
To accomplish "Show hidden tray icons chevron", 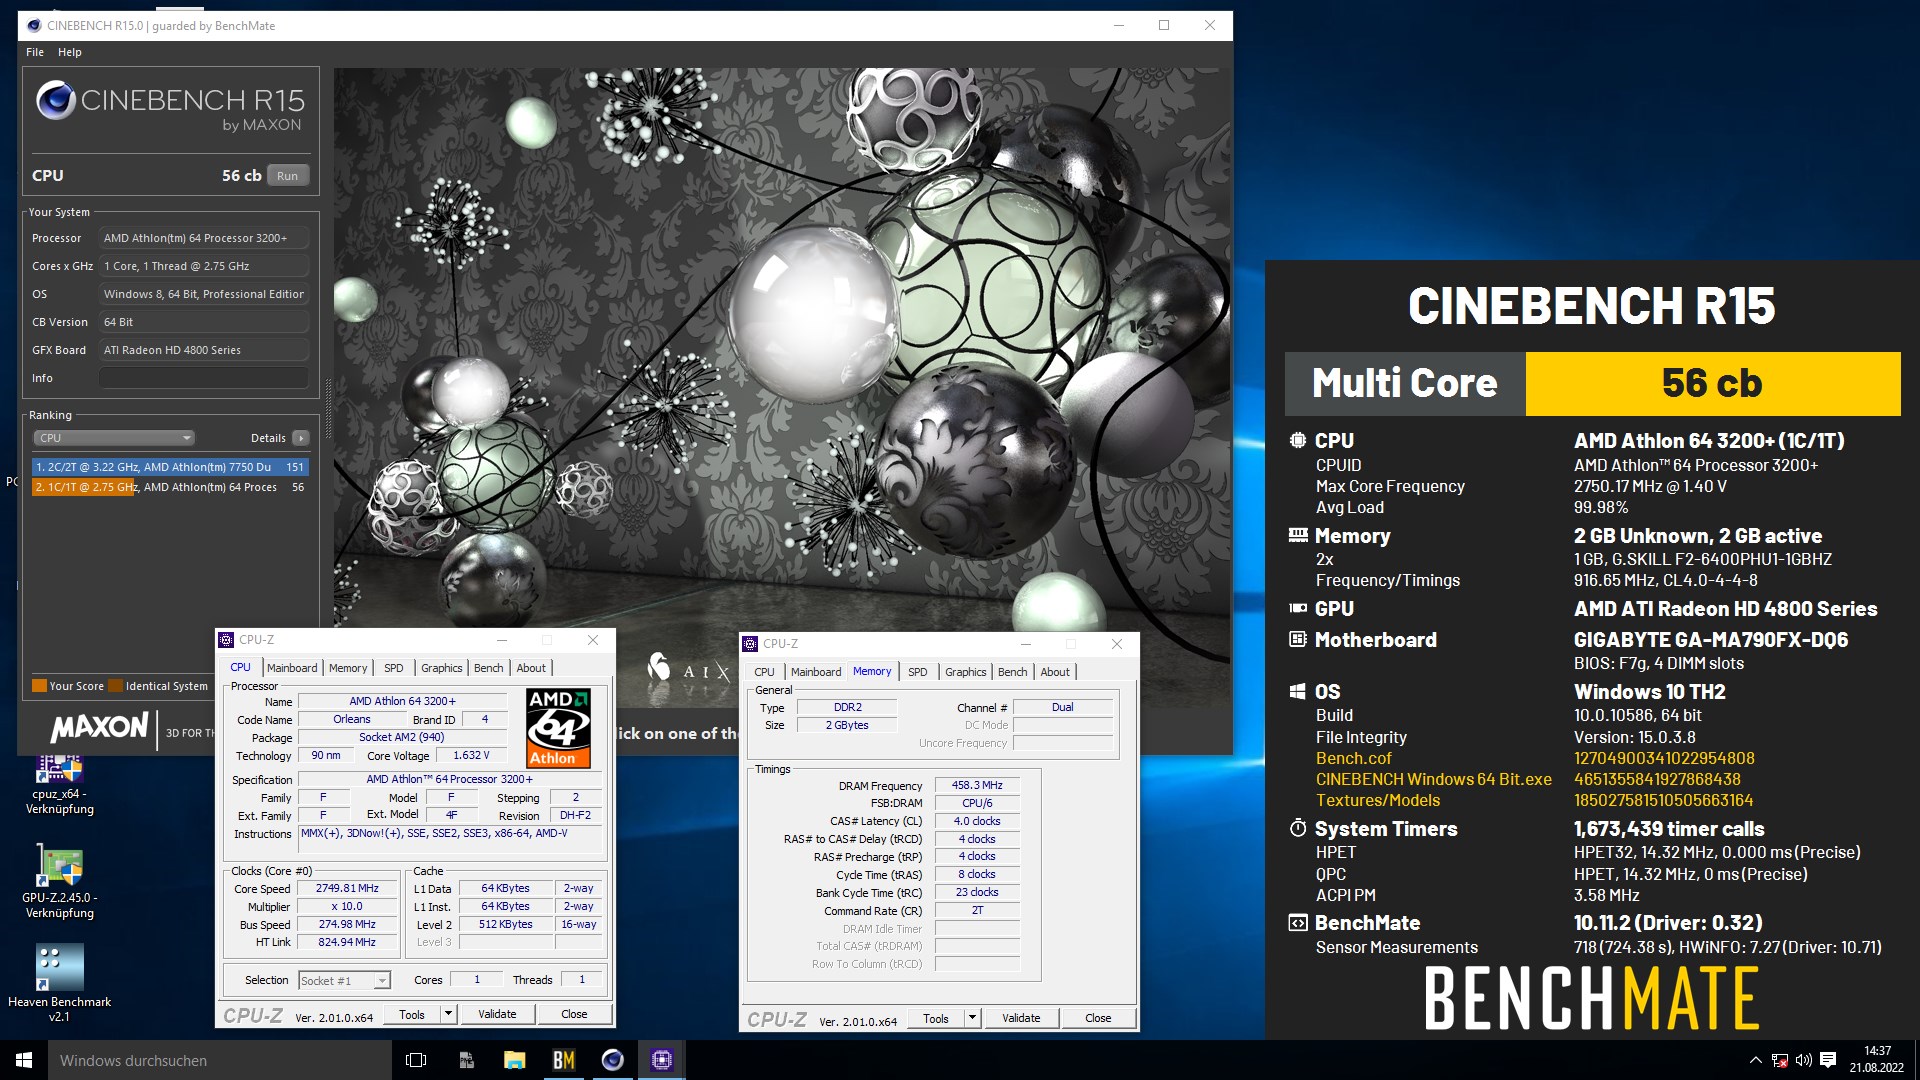I will (1756, 1060).
